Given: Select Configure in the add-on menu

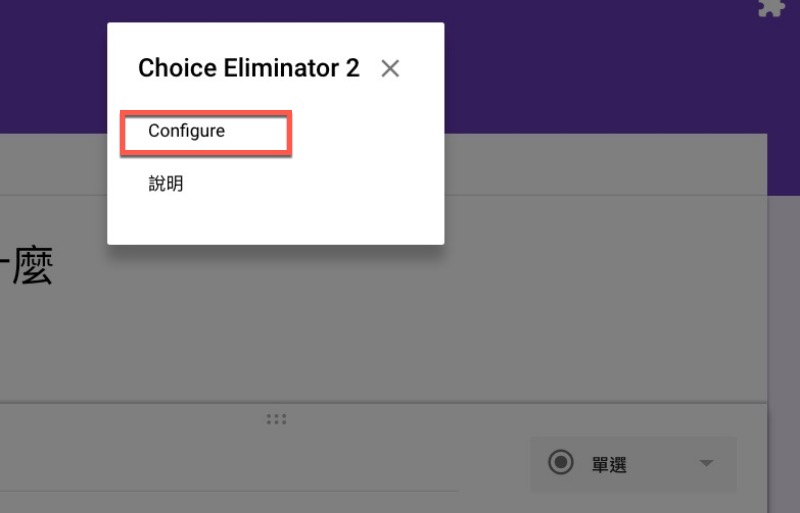Looking at the screenshot, I should tap(187, 131).
